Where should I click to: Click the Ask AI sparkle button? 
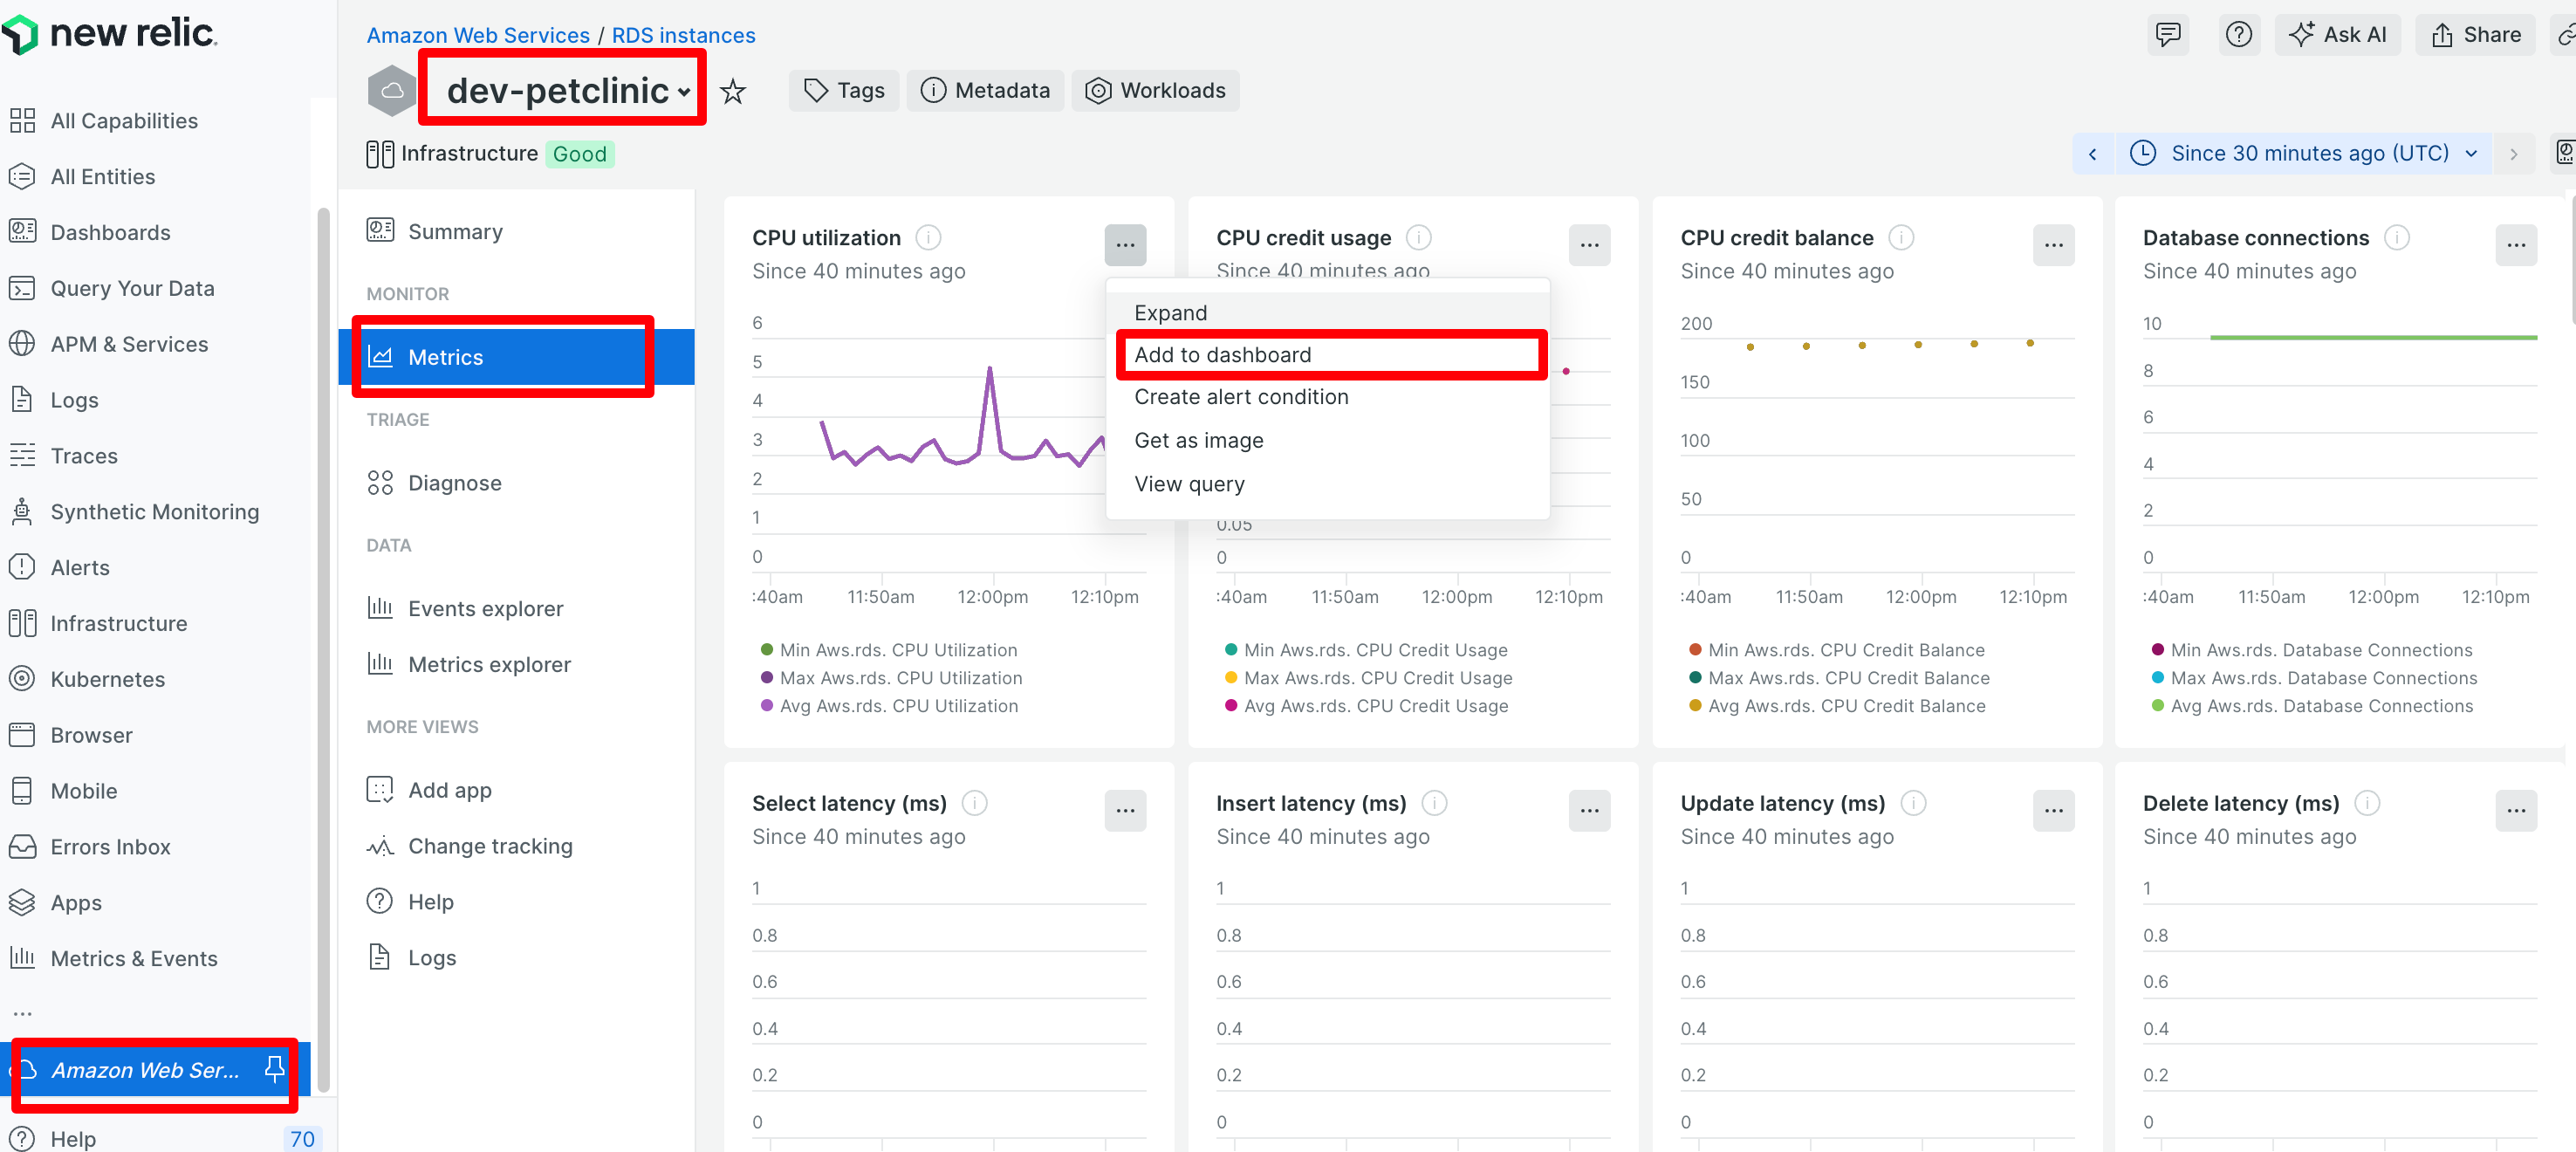click(x=2337, y=35)
